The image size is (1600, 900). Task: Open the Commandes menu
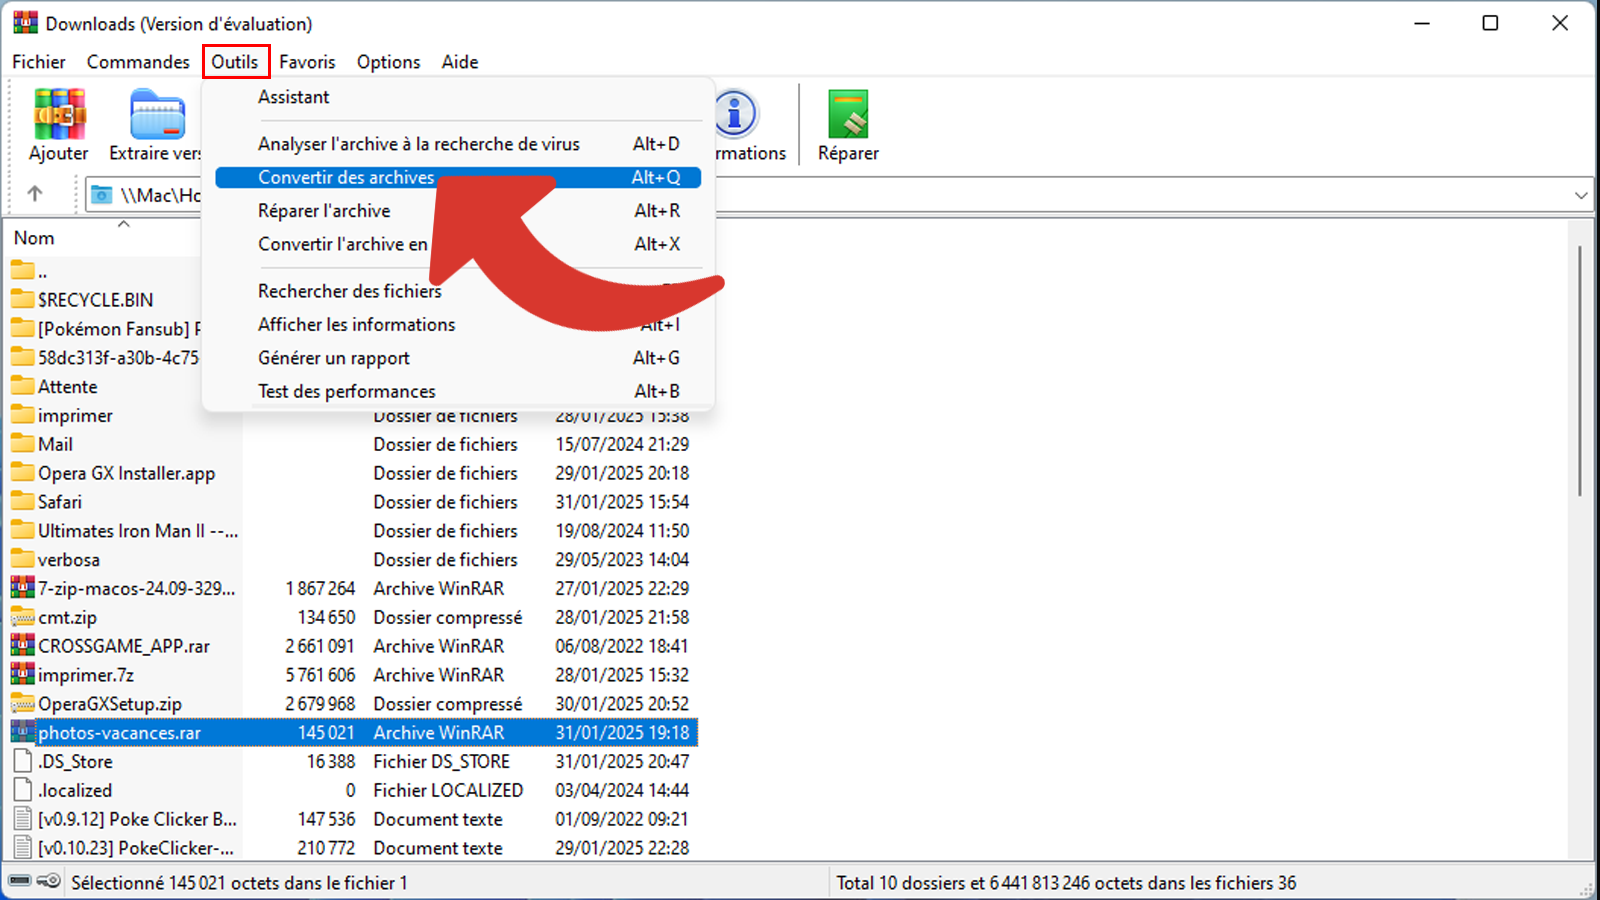[138, 62]
